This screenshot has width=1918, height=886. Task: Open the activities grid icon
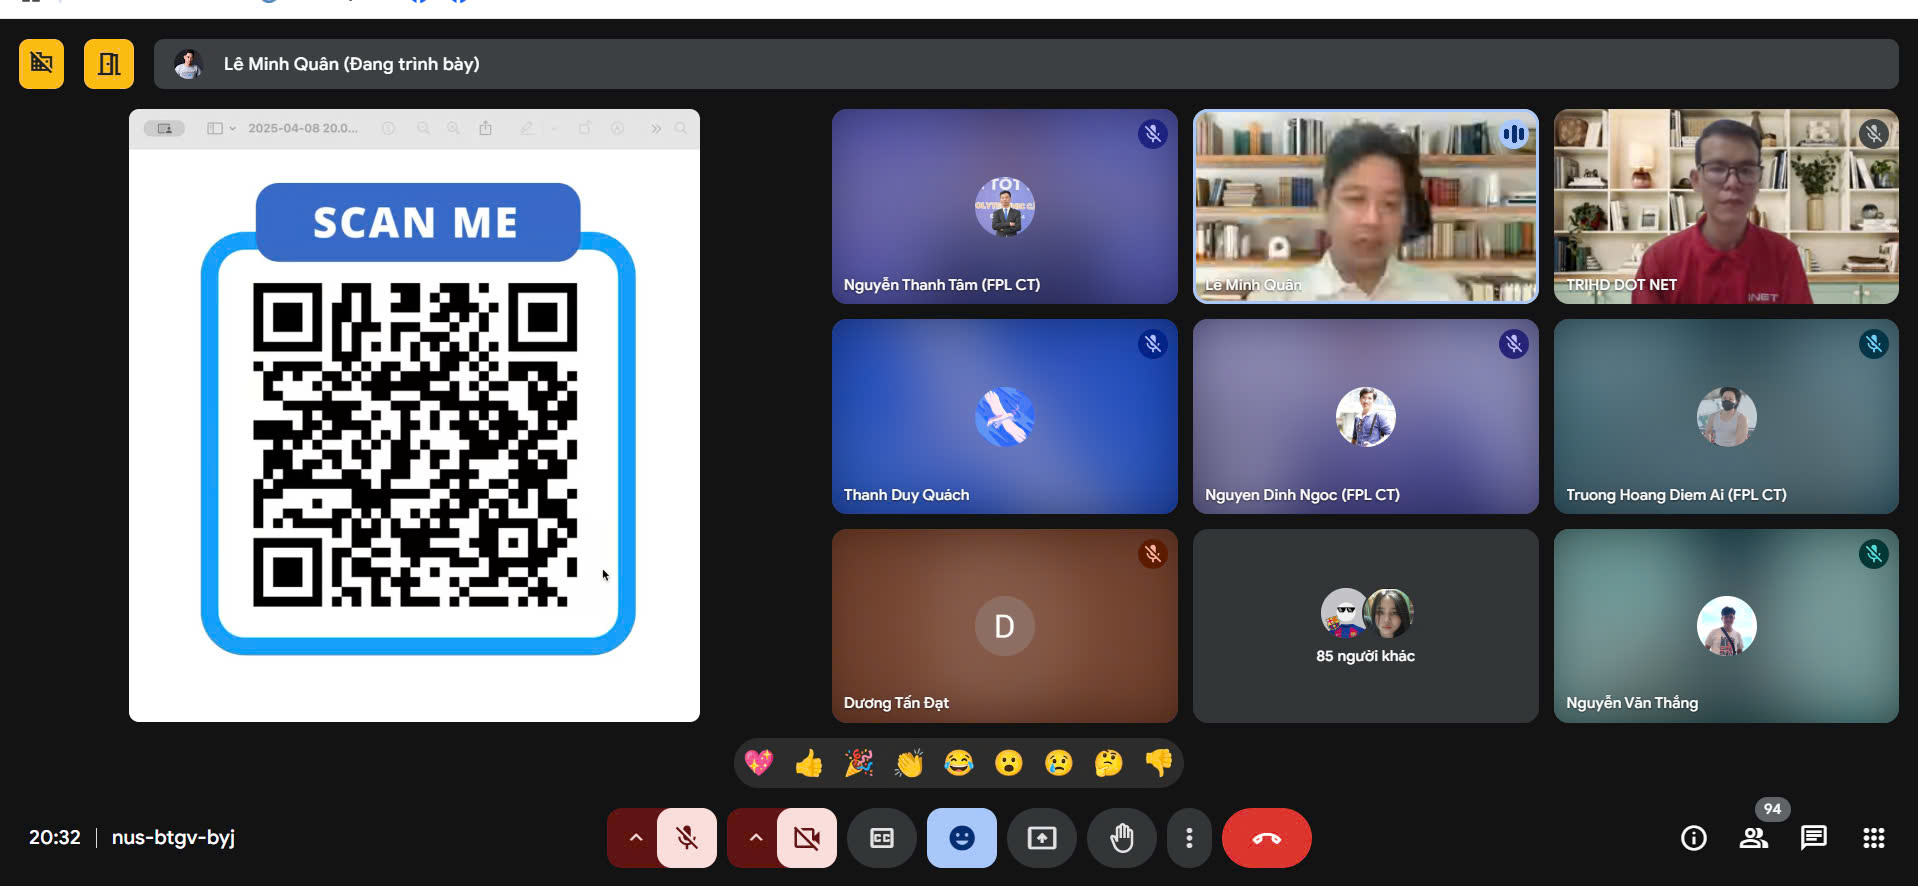(x=1874, y=838)
